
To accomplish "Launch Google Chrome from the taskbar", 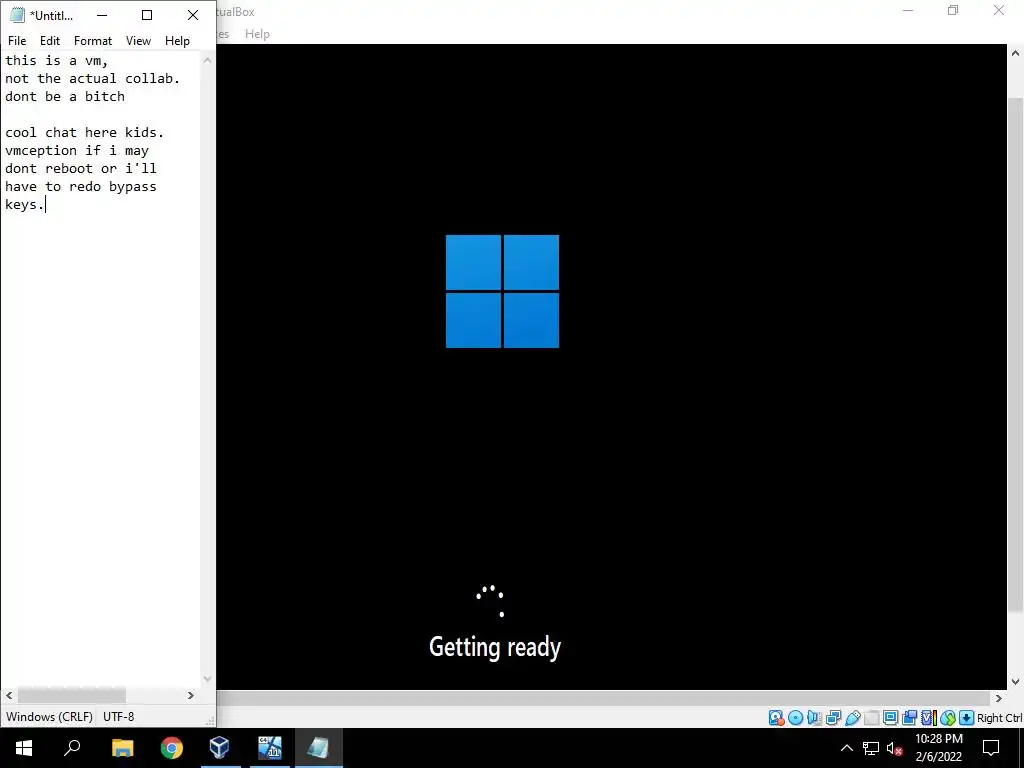I will [172, 748].
